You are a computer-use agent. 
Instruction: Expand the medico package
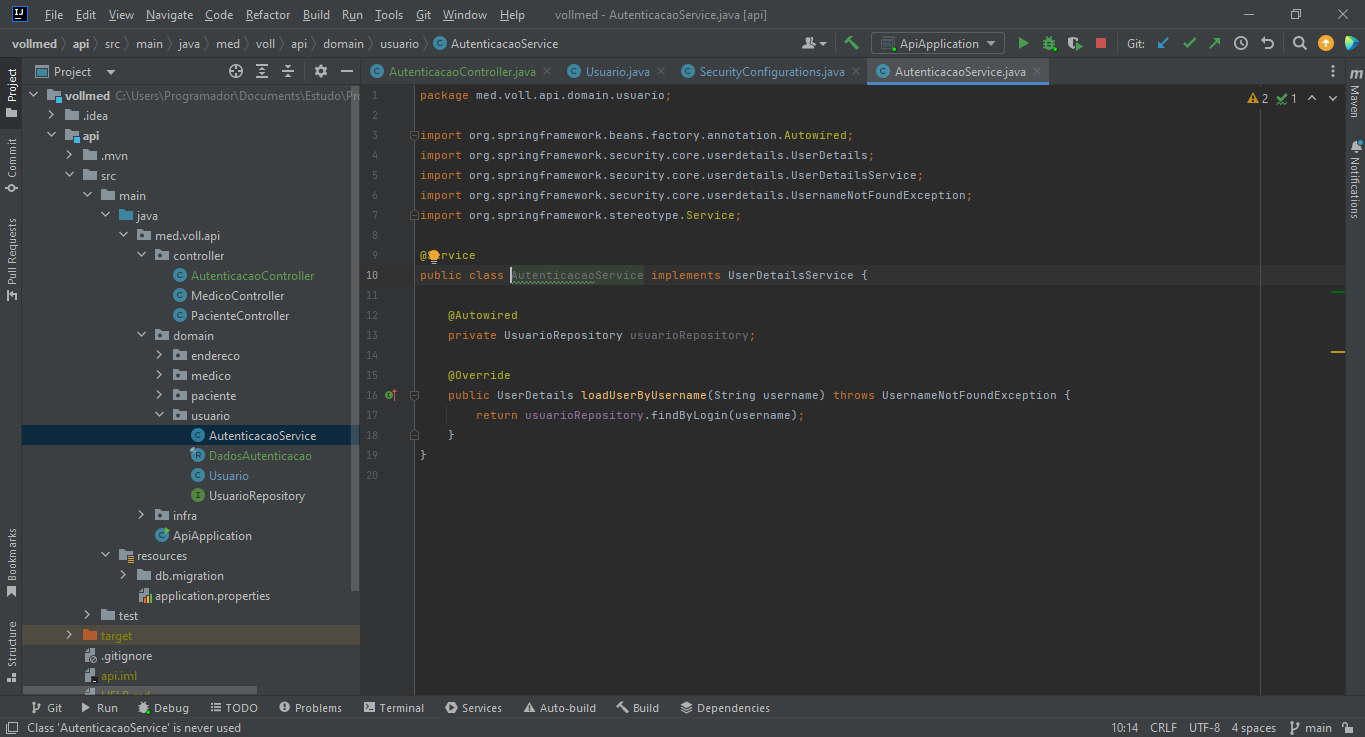(x=159, y=376)
